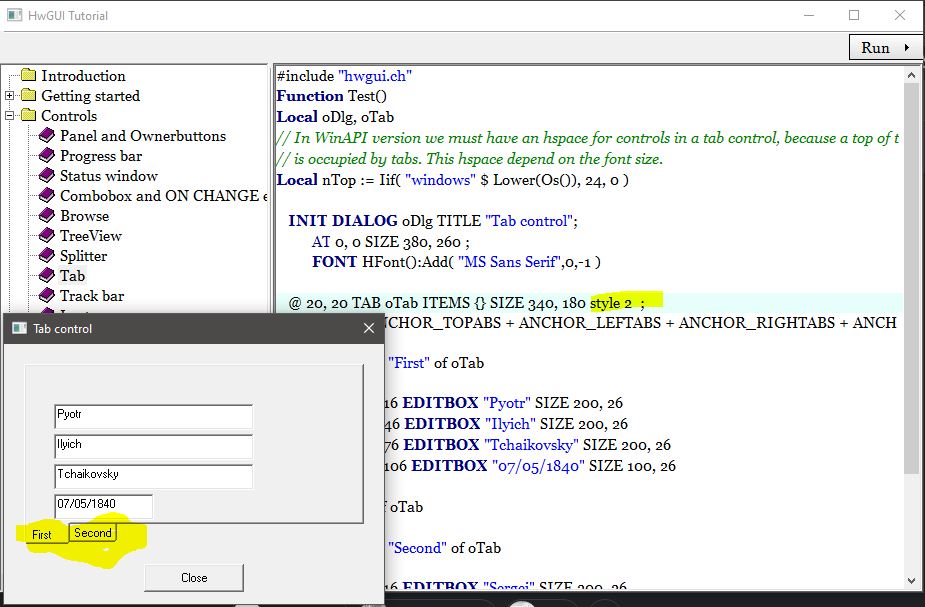Screen dimensions: 925x607
Task: Click the book icon beside Progress bar
Action: click(x=47, y=156)
